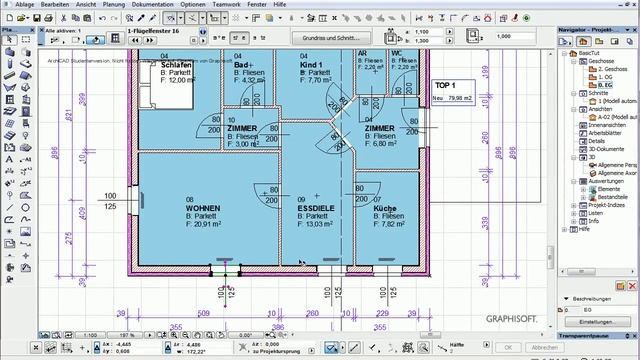Open the Fenster menu
The width and height of the screenshot is (640, 360).
point(257,4)
